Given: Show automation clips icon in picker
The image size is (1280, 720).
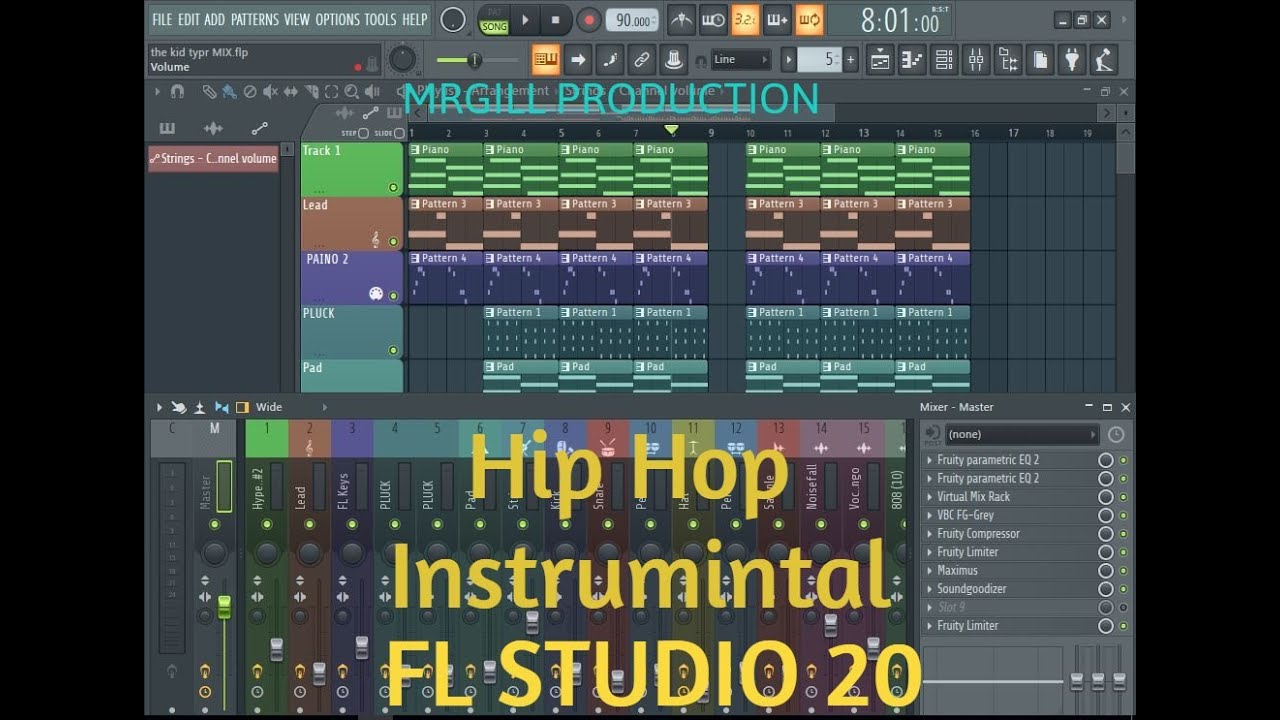Looking at the screenshot, I should [x=259, y=128].
